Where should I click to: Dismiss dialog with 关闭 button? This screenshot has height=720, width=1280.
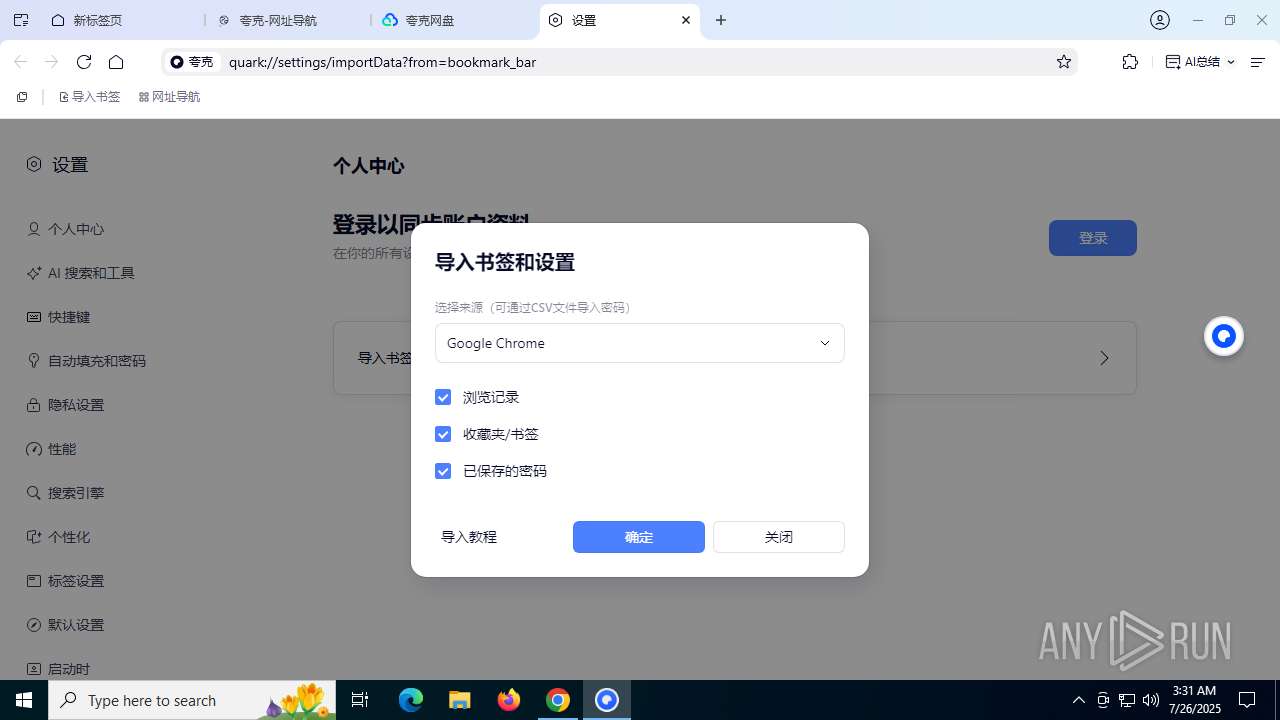(779, 537)
